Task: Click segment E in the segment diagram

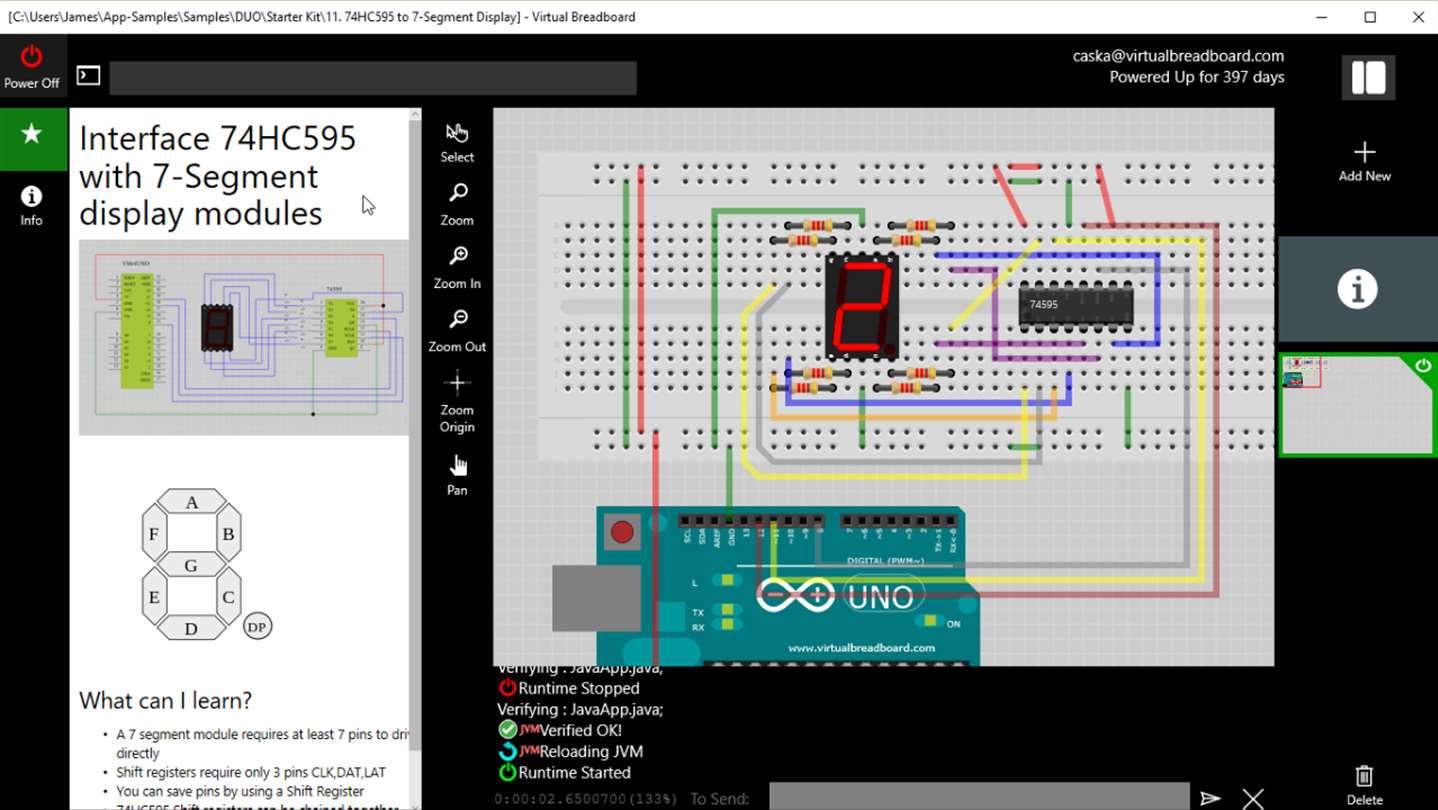Action: (x=154, y=597)
